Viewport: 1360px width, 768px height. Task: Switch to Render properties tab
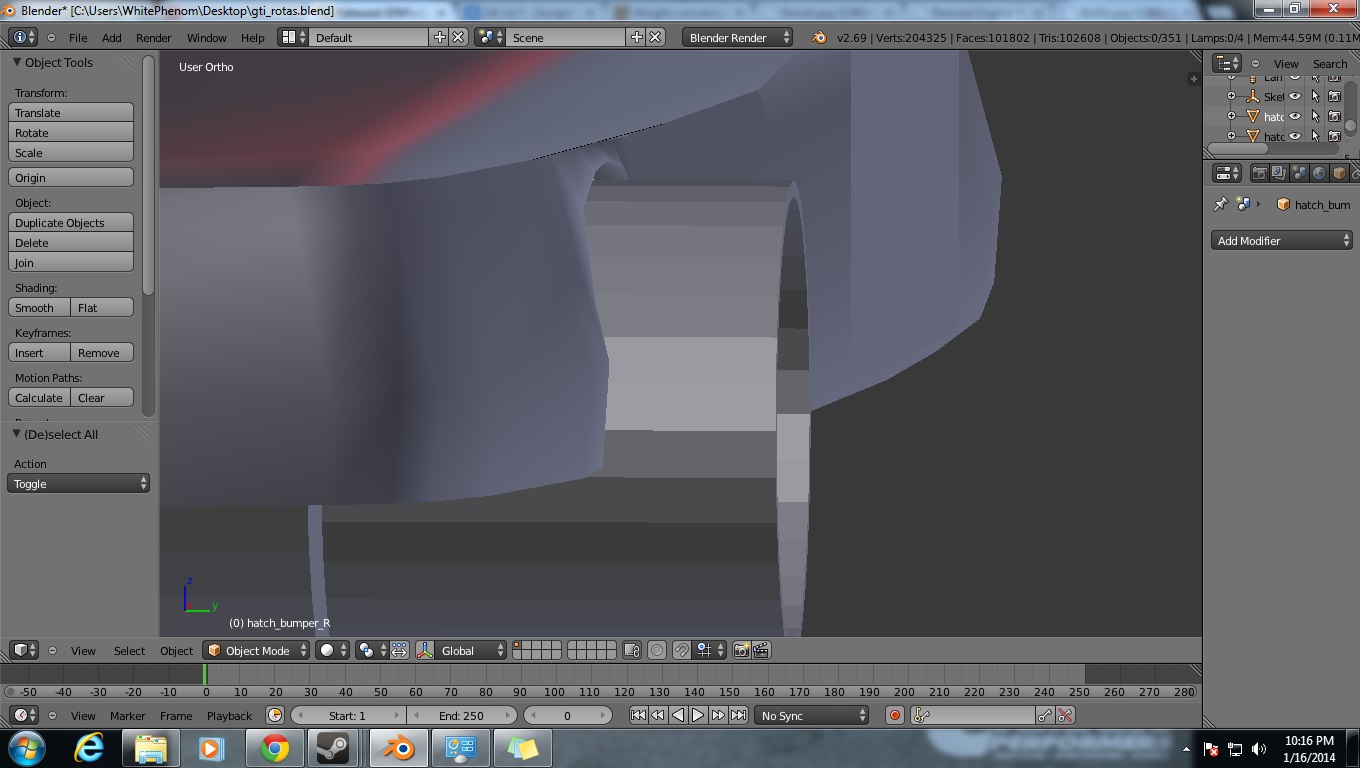pos(1260,173)
